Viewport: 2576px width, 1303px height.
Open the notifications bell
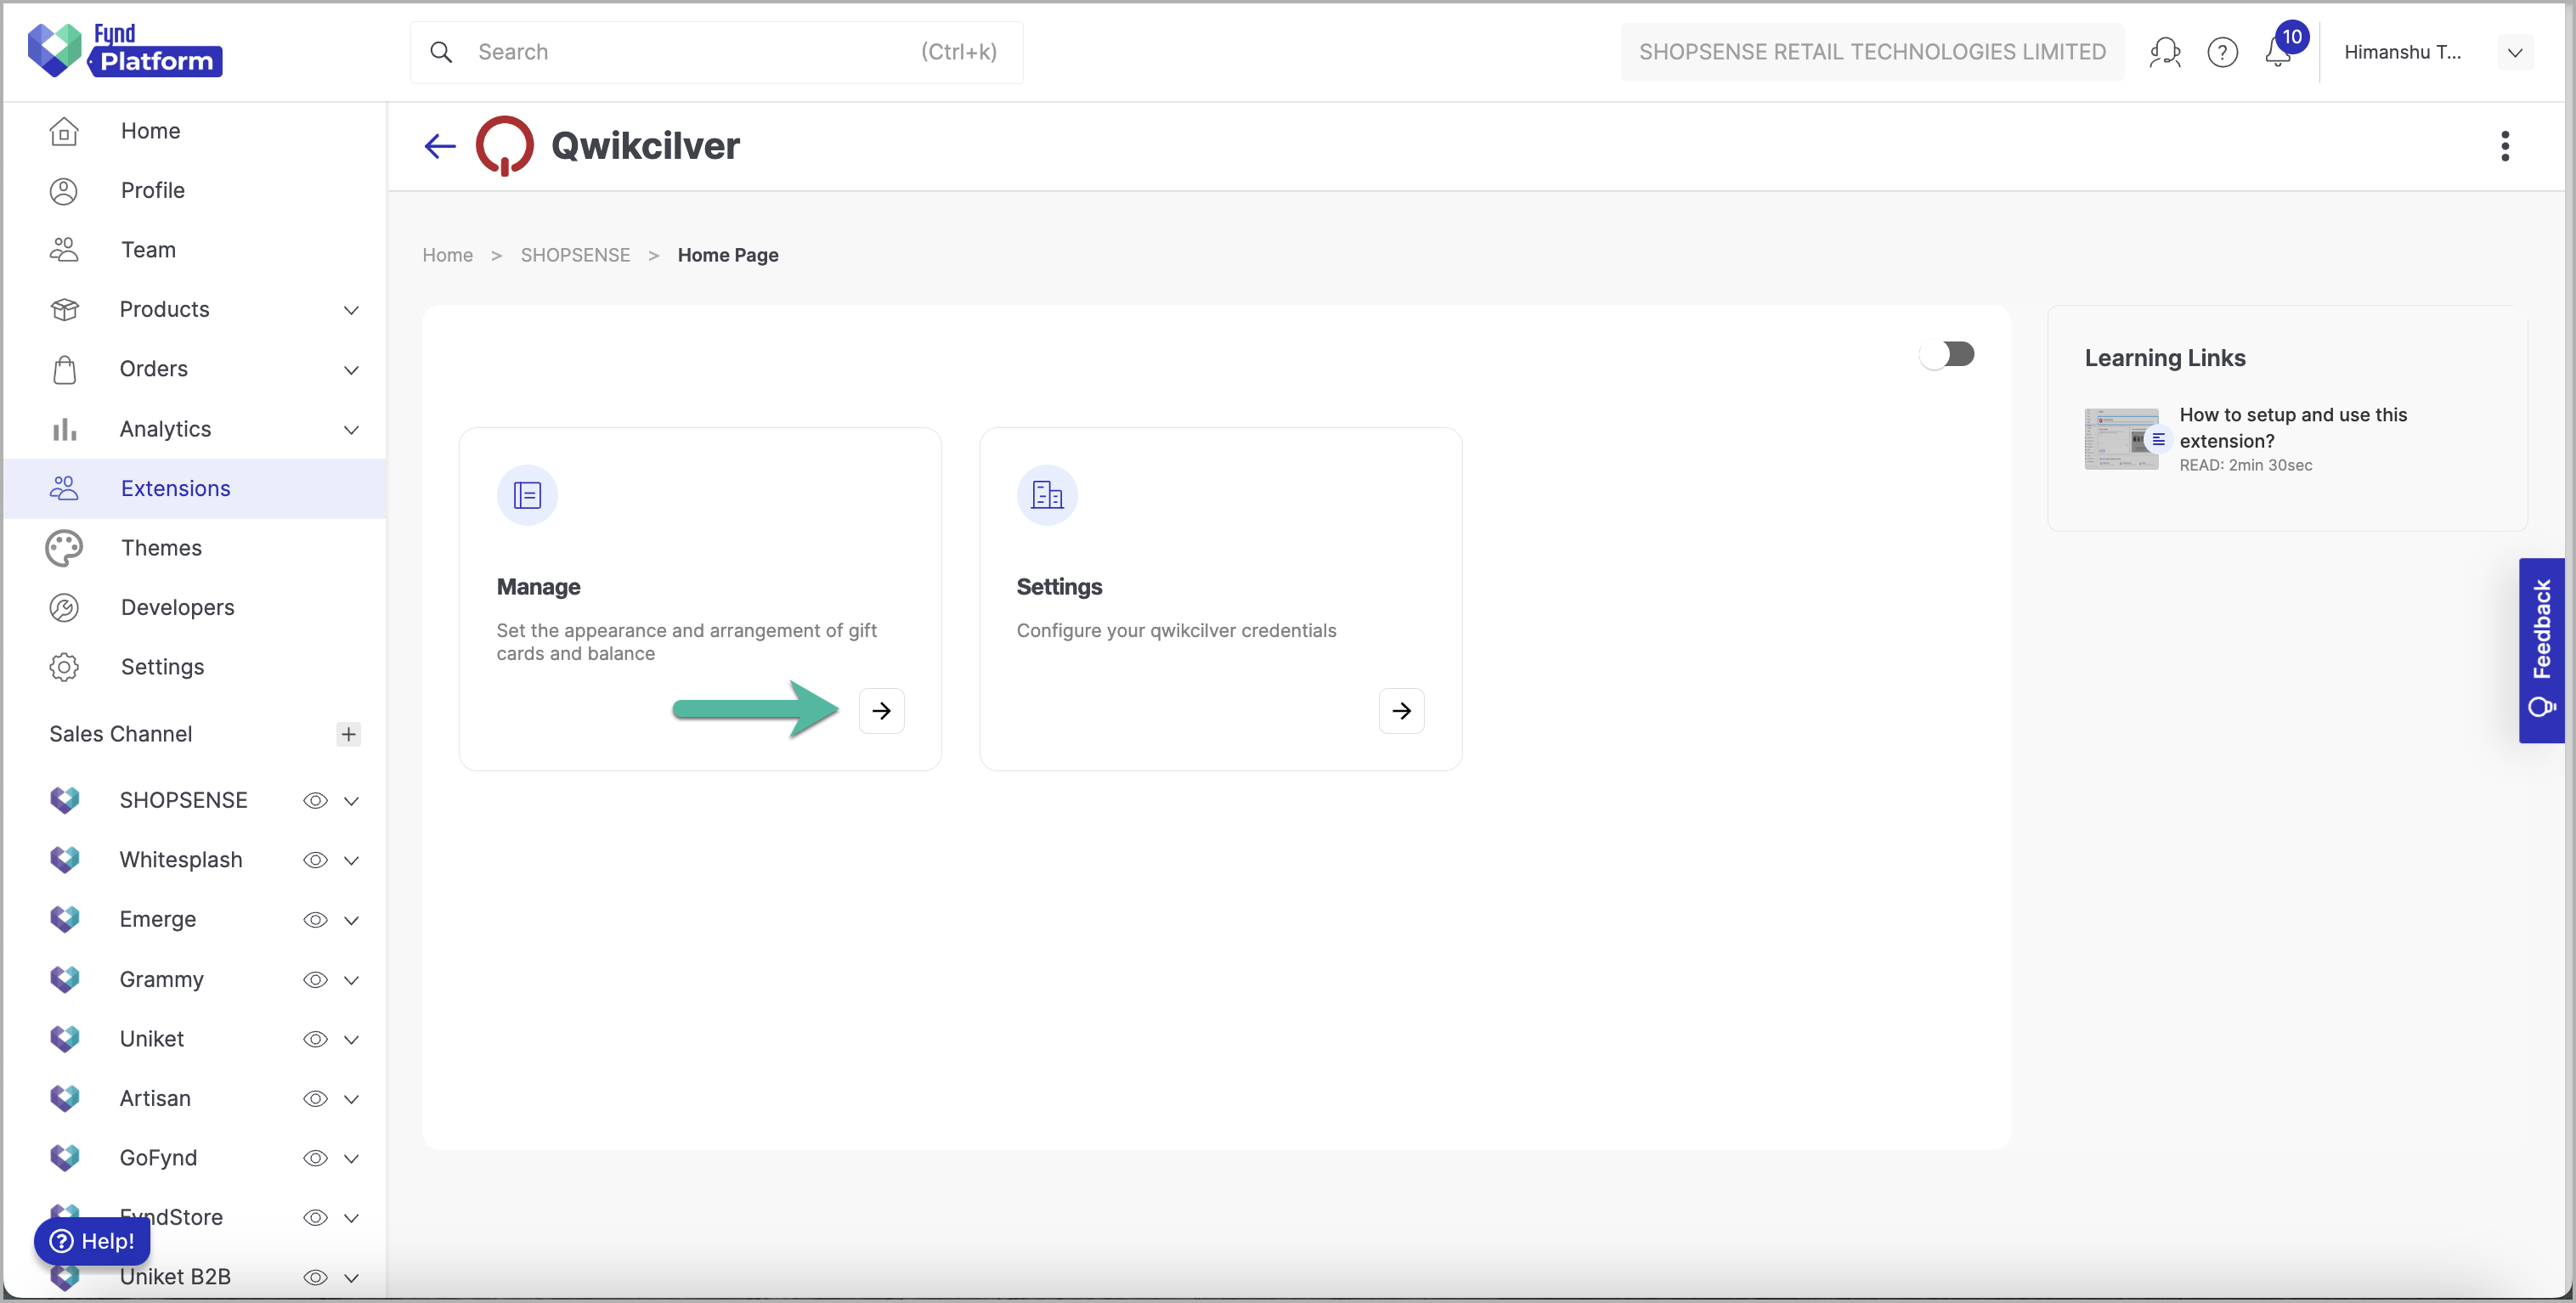(2278, 52)
